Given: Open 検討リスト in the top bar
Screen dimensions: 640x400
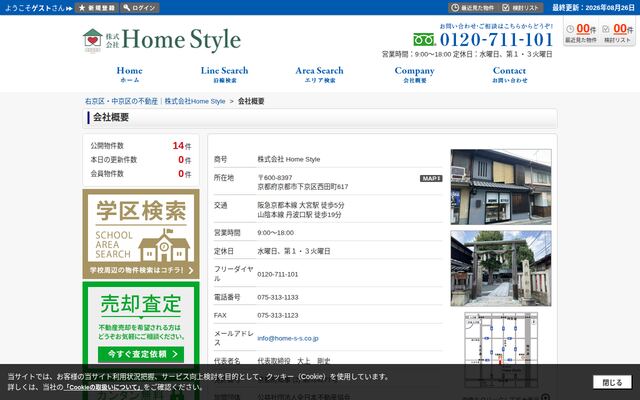Looking at the screenshot, I should (x=521, y=8).
